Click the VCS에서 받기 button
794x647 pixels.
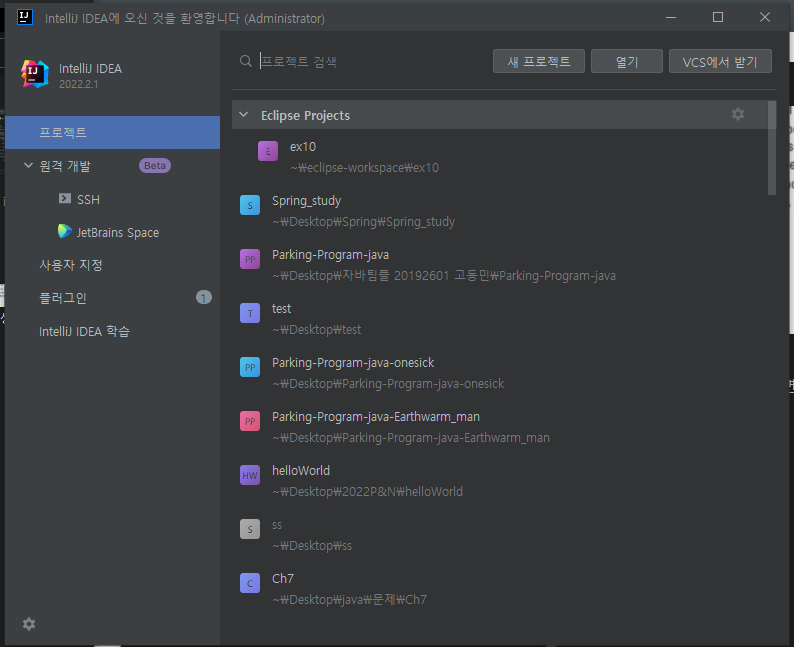720,61
